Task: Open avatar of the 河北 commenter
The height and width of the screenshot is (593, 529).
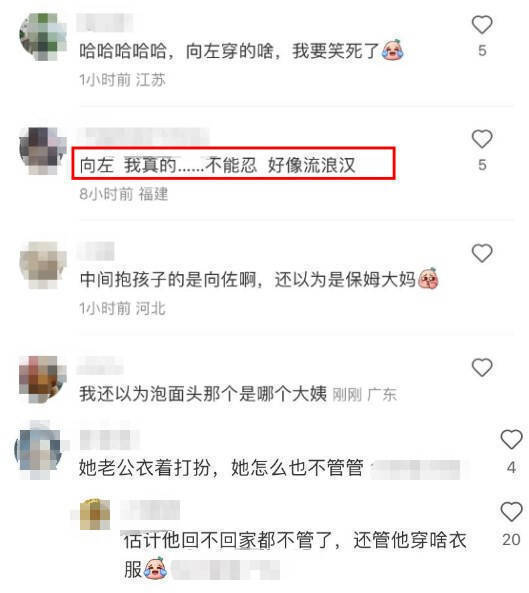Action: coord(42,265)
